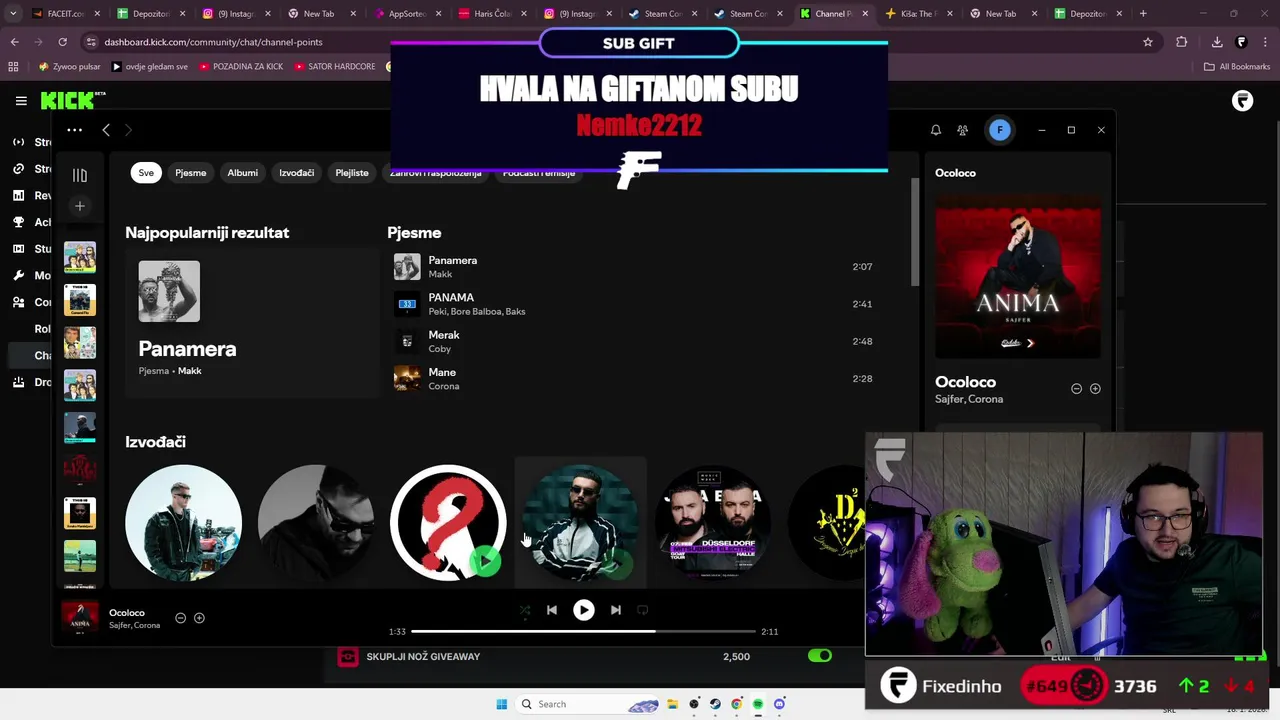1280x720 pixels.
Task: Select Sve filter chip
Action: 146,173
